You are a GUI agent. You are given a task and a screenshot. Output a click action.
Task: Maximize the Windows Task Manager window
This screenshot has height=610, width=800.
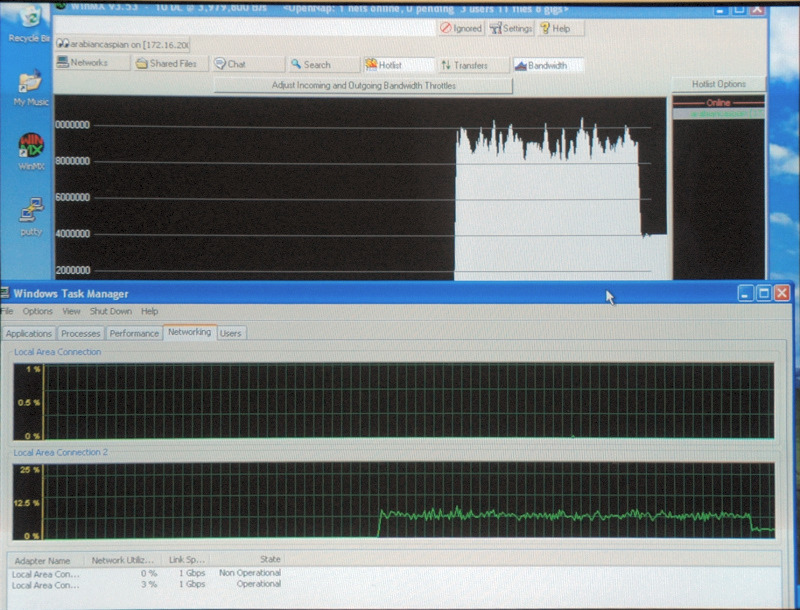point(764,293)
